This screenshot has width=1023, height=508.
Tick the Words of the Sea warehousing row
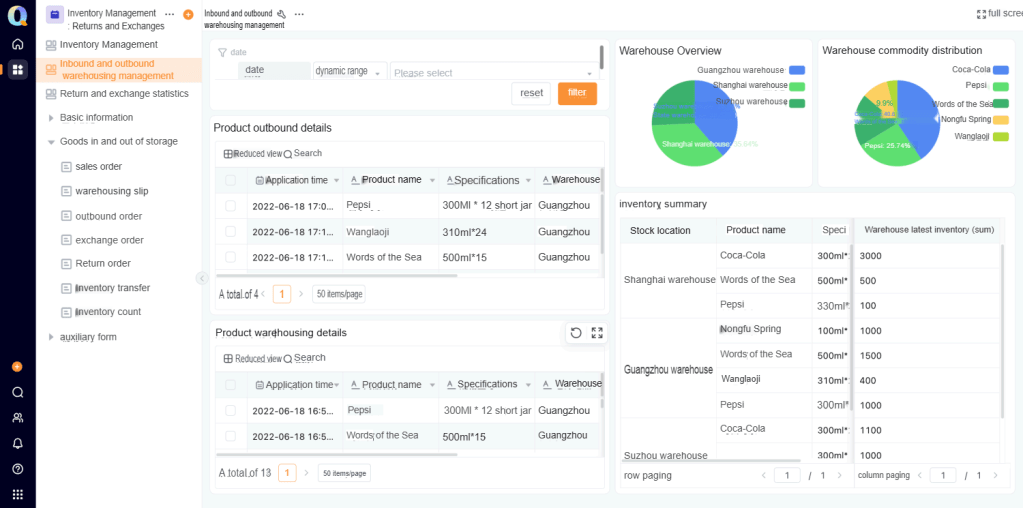click(x=231, y=436)
